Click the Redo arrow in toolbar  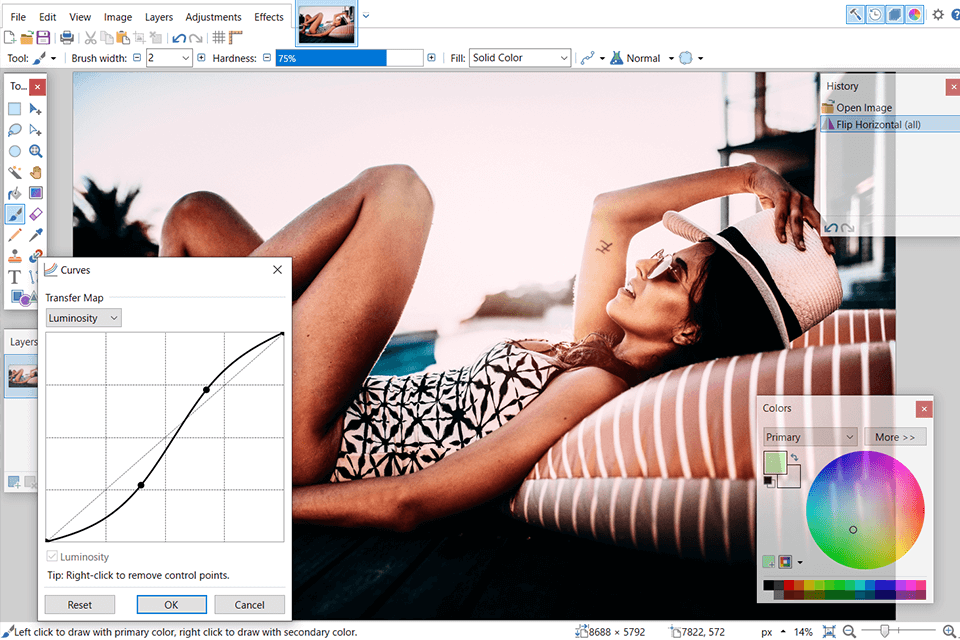[x=196, y=38]
